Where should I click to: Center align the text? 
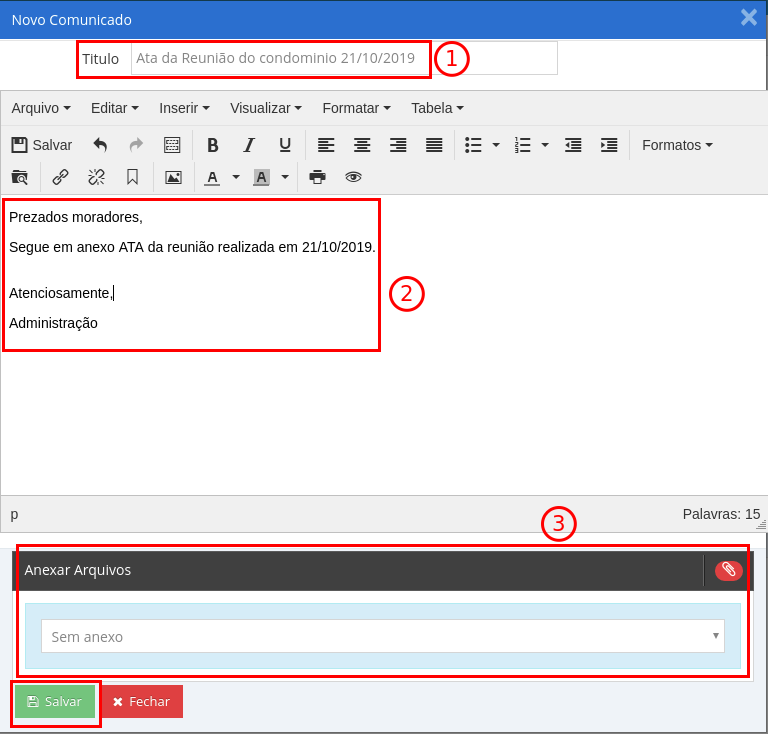362,145
